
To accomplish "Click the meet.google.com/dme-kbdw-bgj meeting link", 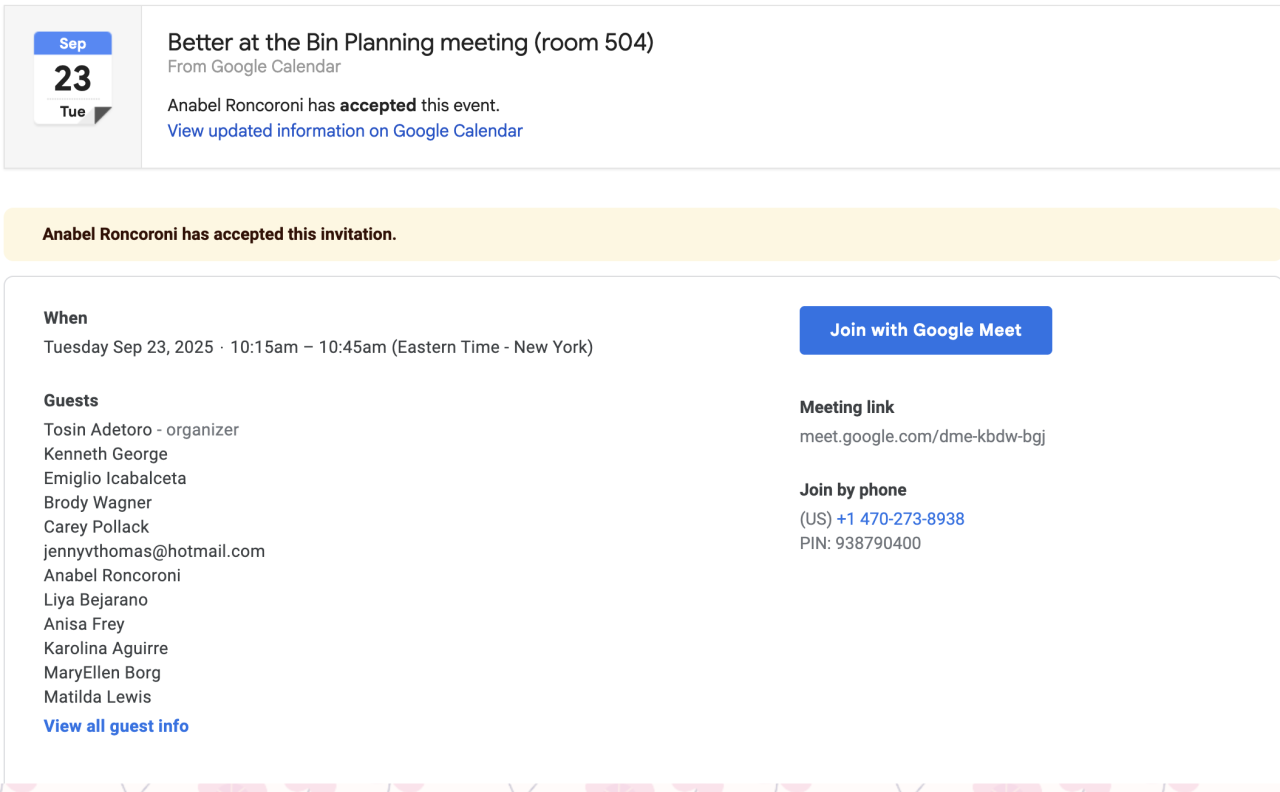I will 922,436.
